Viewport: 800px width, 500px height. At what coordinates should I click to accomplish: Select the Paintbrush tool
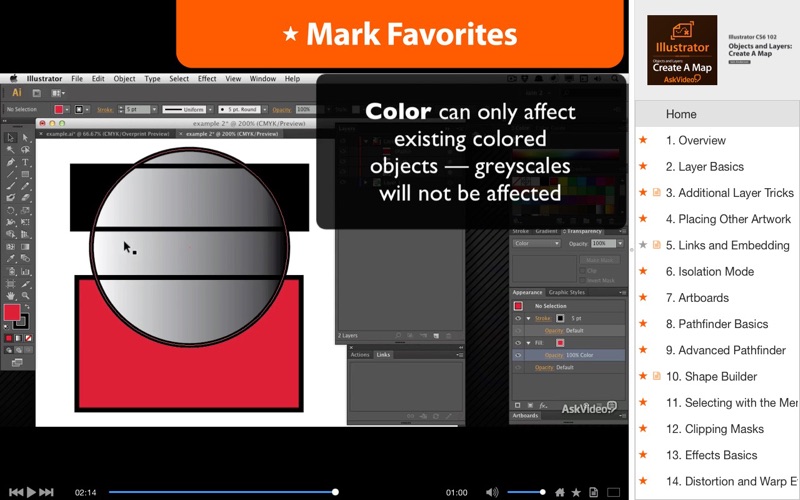pyautogui.click(x=10, y=186)
